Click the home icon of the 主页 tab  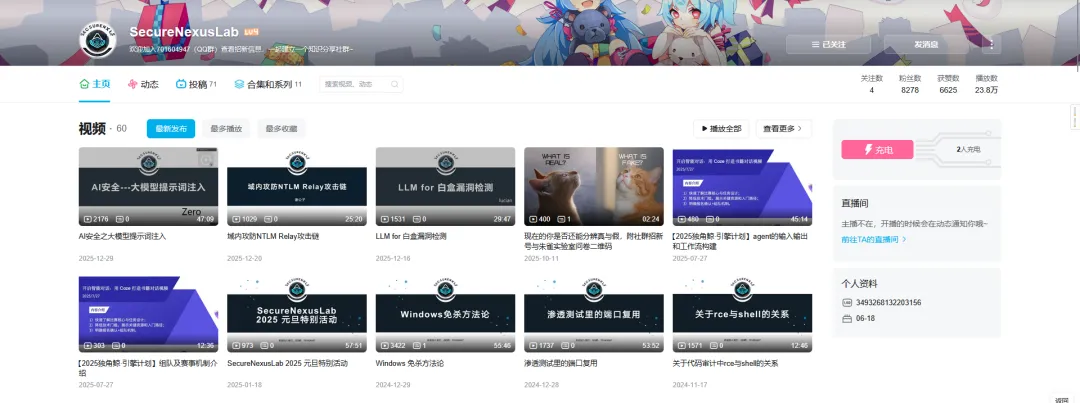[x=84, y=84]
